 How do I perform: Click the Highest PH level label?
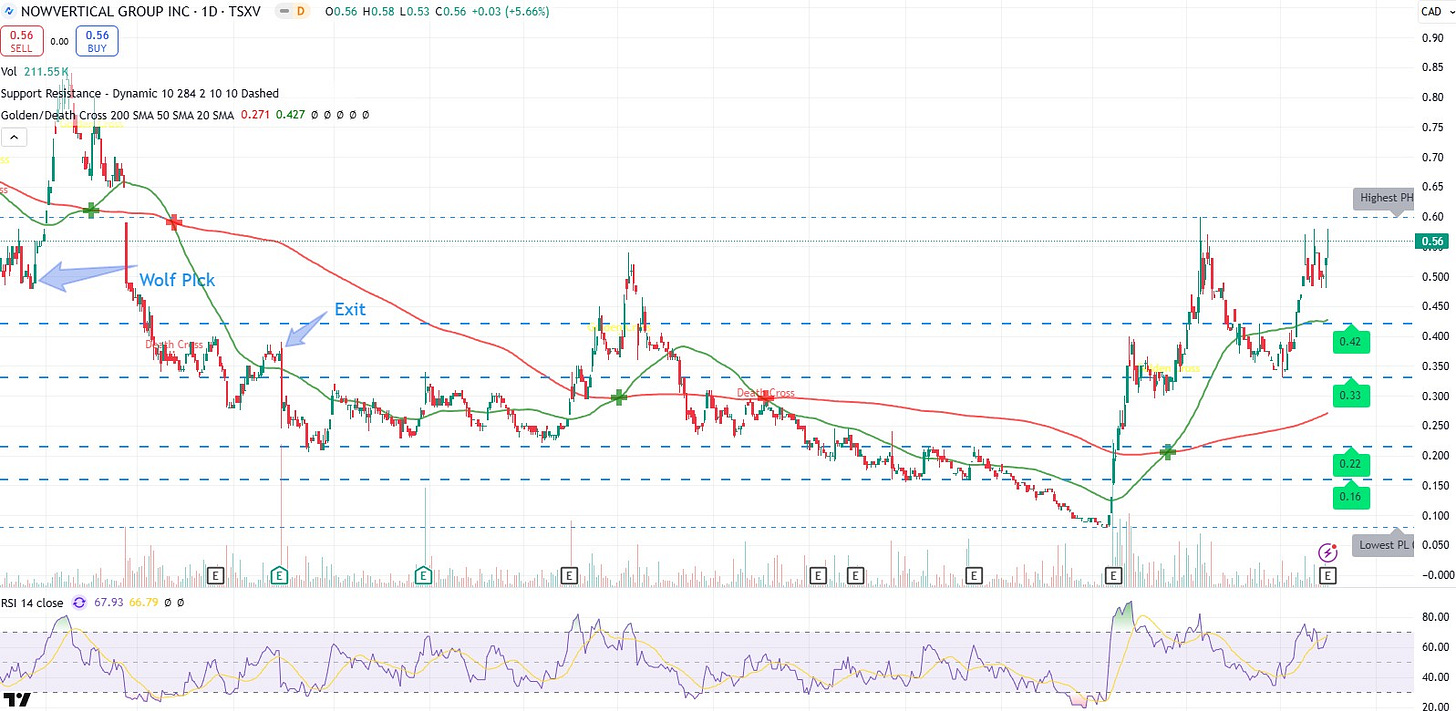1384,198
